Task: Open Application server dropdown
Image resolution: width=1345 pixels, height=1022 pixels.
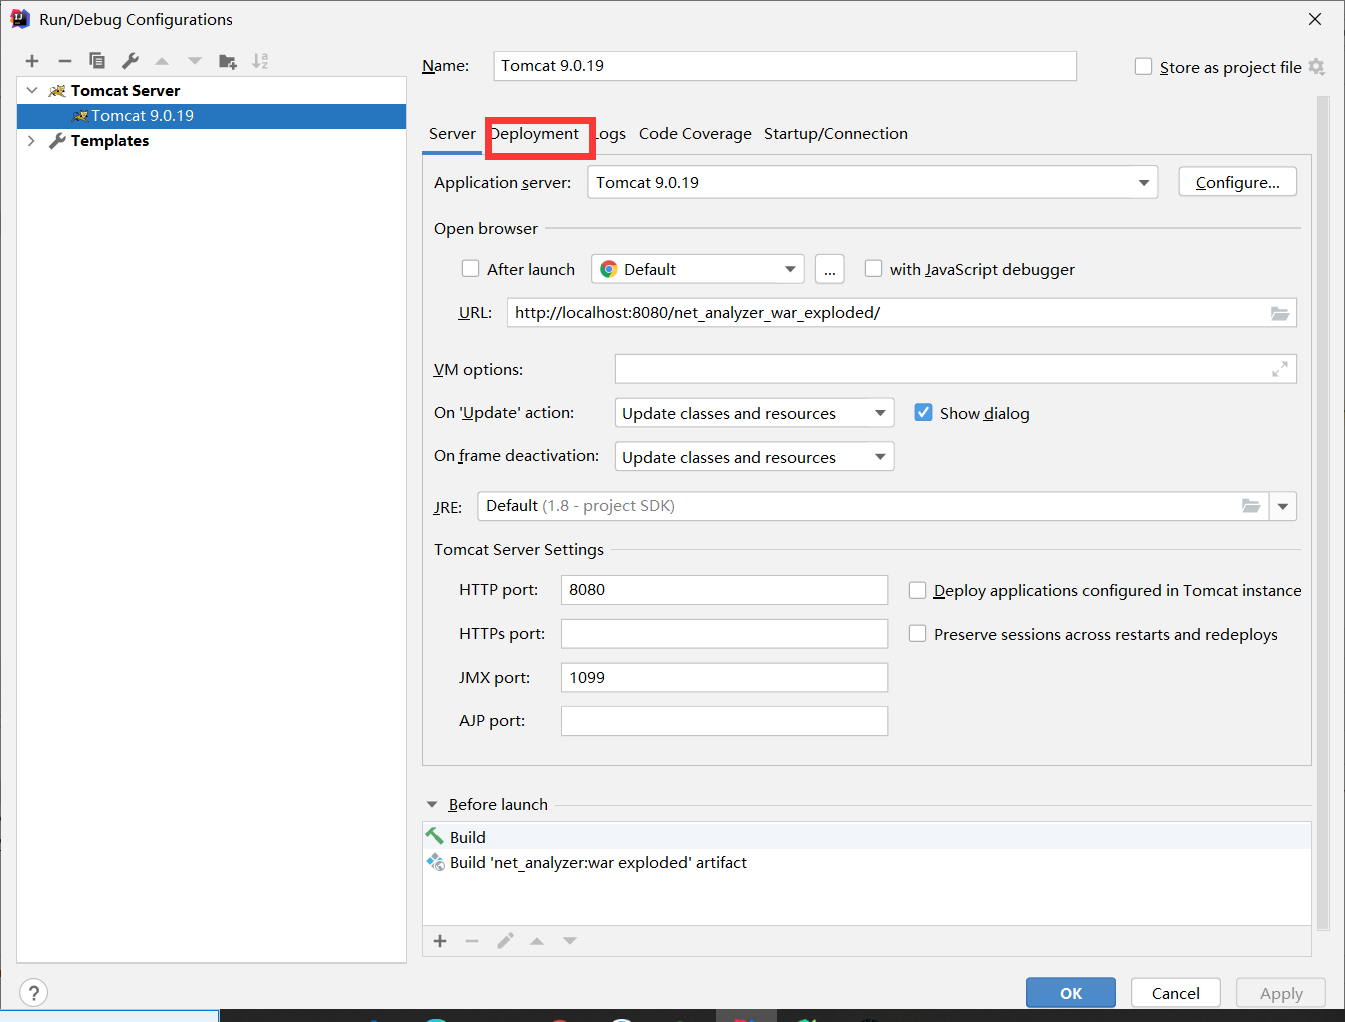Action: (x=872, y=182)
